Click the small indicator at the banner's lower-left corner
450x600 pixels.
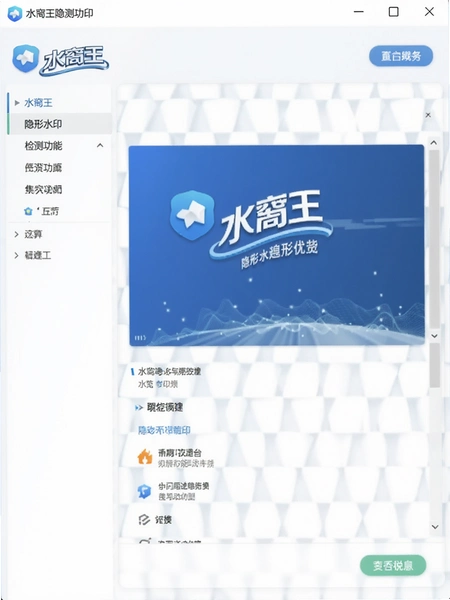point(140,338)
